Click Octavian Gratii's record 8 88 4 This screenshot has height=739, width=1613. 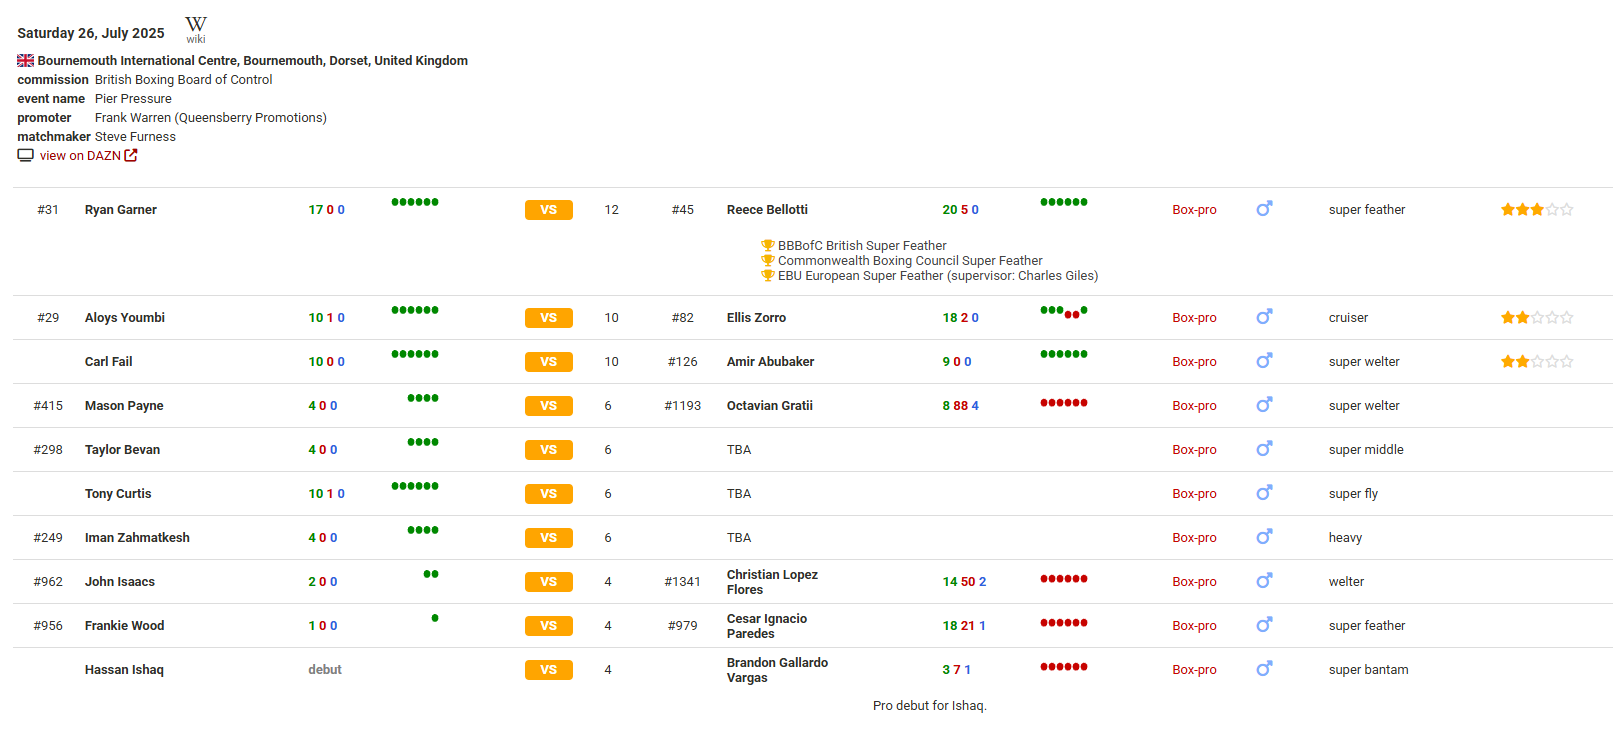click(960, 406)
